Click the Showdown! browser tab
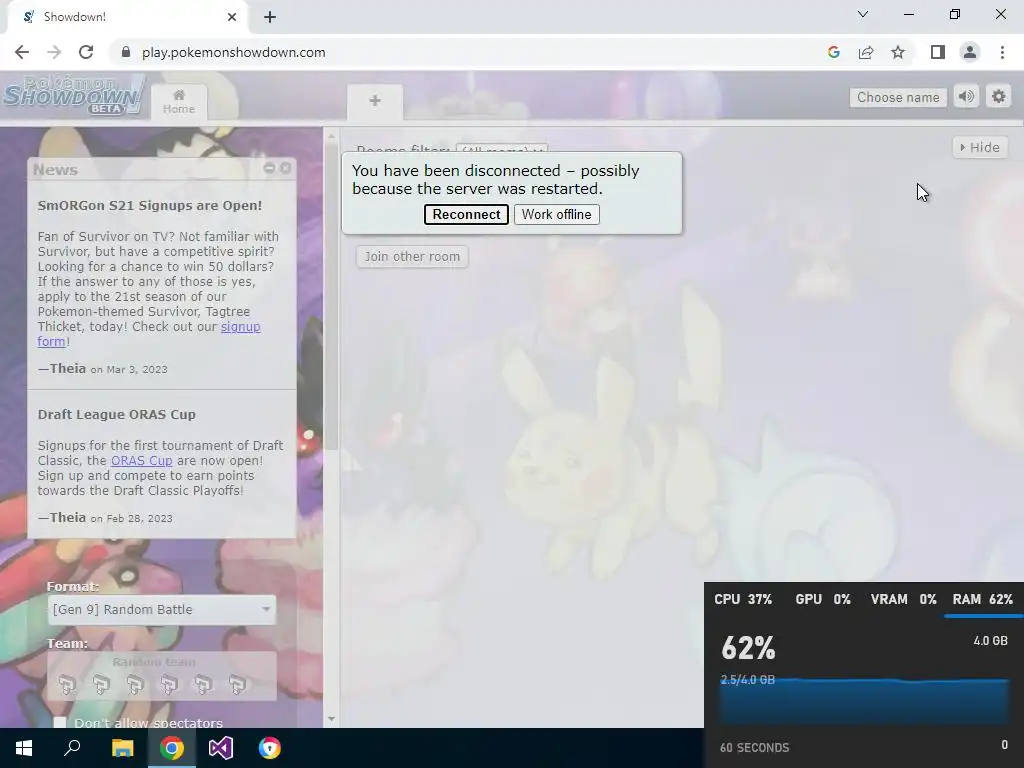The image size is (1024, 768). [128, 17]
